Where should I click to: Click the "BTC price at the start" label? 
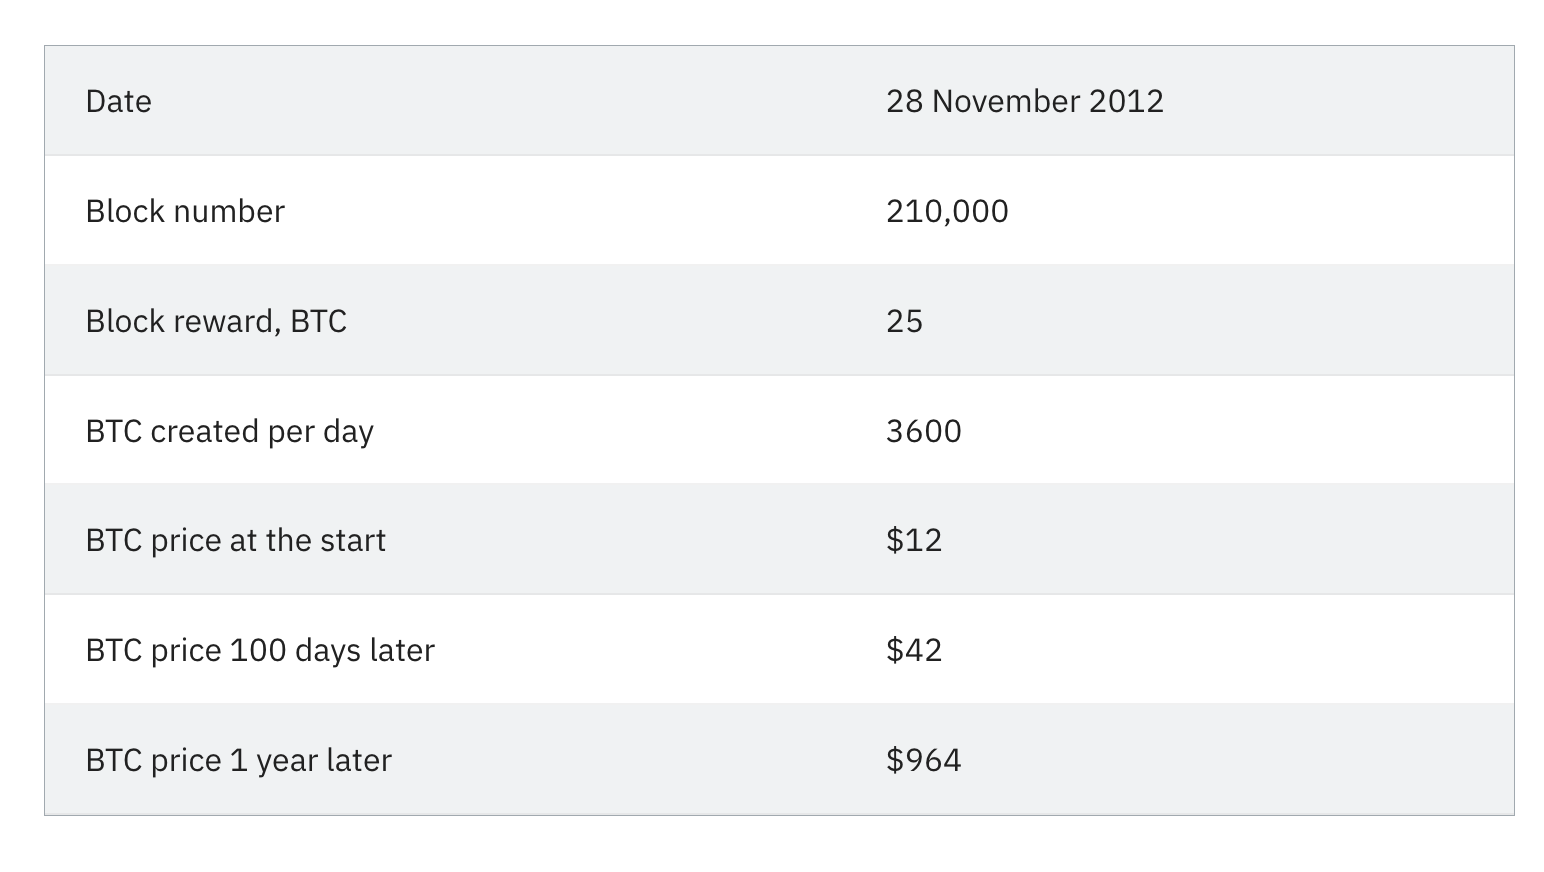[x=235, y=540]
